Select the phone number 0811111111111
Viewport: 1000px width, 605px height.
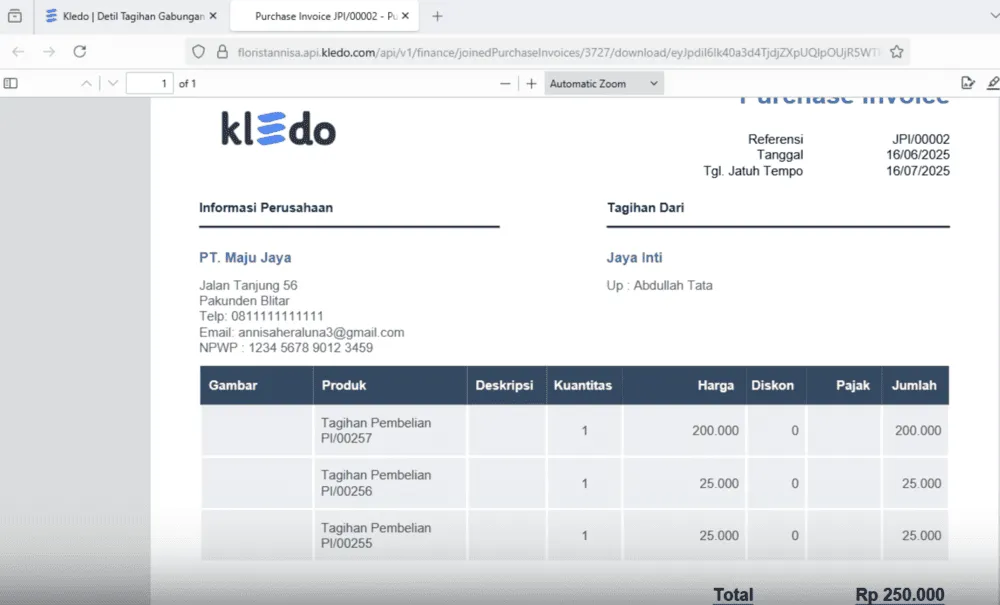[277, 316]
